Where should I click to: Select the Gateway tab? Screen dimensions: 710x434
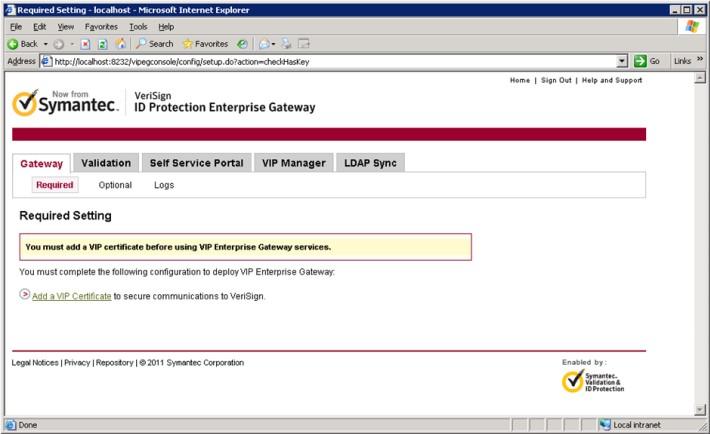pyautogui.click(x=41, y=164)
